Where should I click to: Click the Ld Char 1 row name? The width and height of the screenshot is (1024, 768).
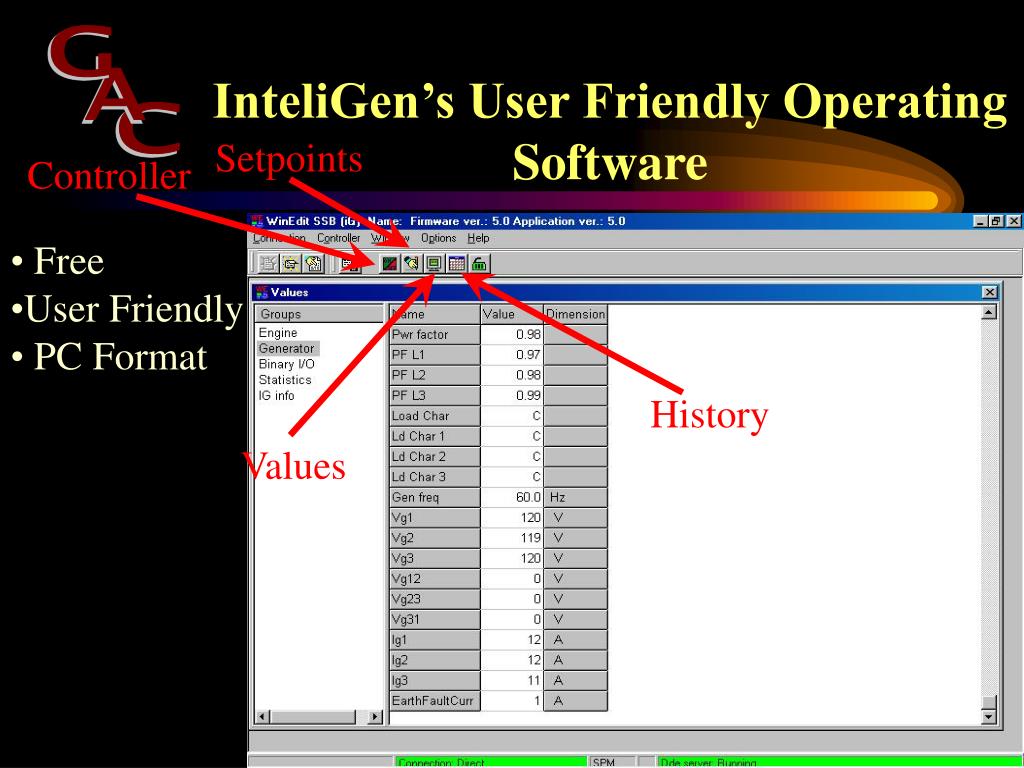point(435,436)
